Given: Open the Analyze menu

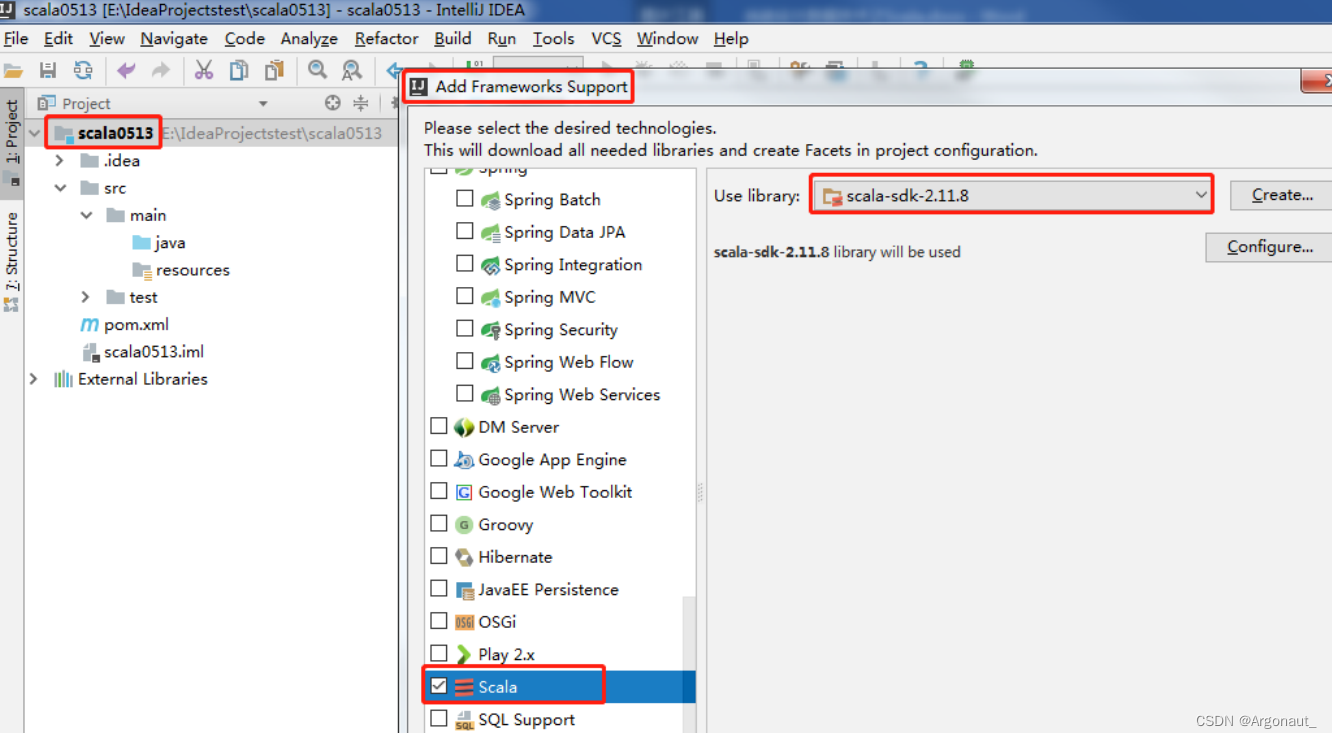Looking at the screenshot, I should click(309, 38).
